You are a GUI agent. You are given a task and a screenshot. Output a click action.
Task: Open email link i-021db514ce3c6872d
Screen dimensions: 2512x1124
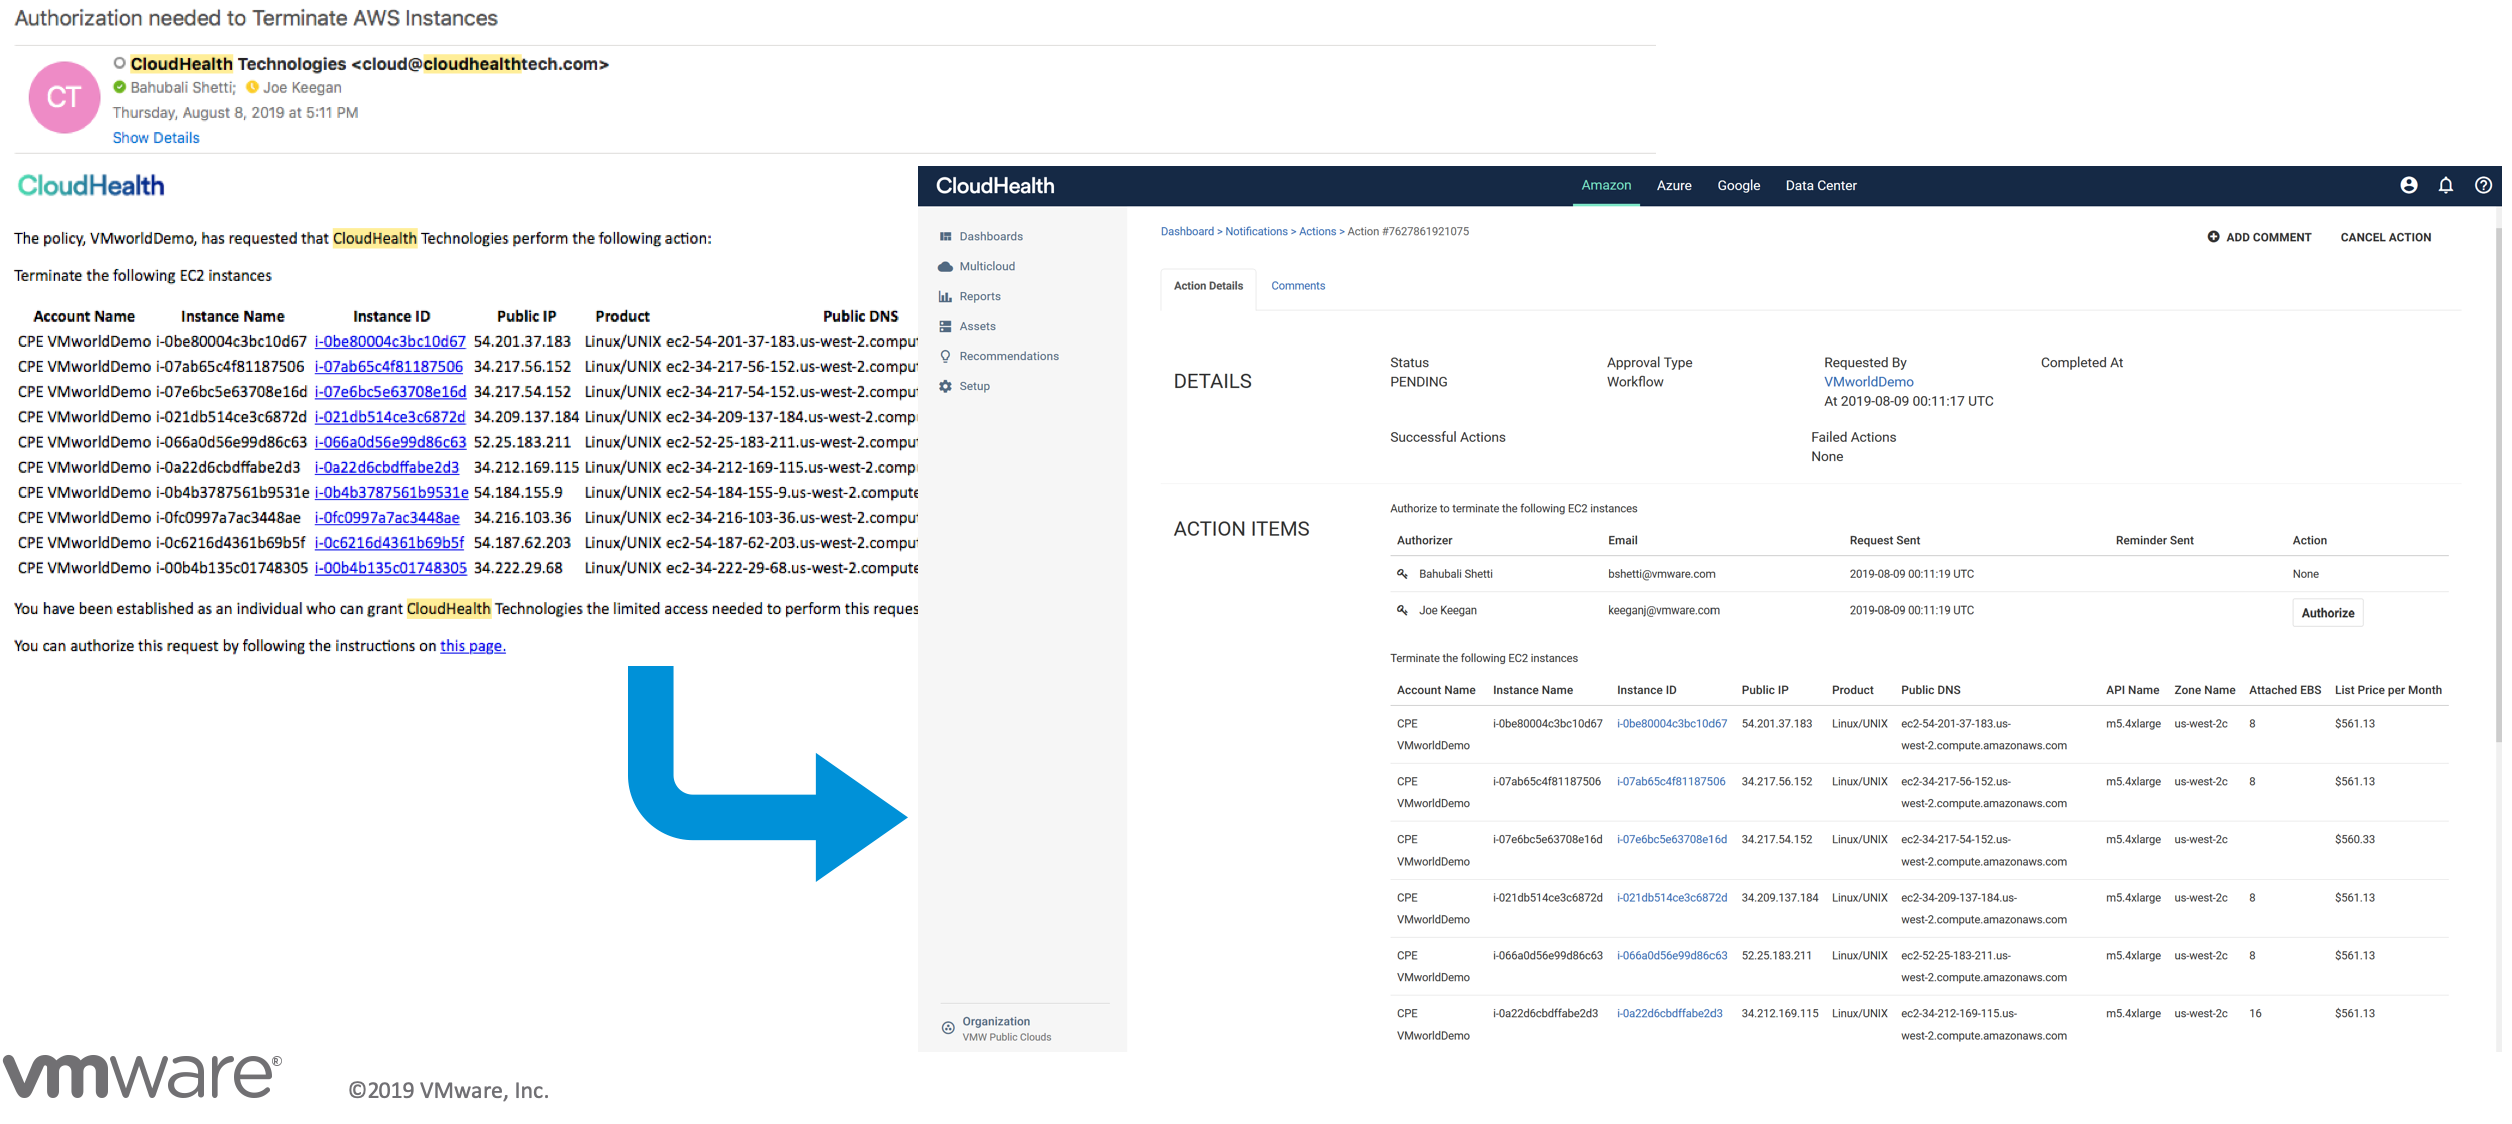390,417
